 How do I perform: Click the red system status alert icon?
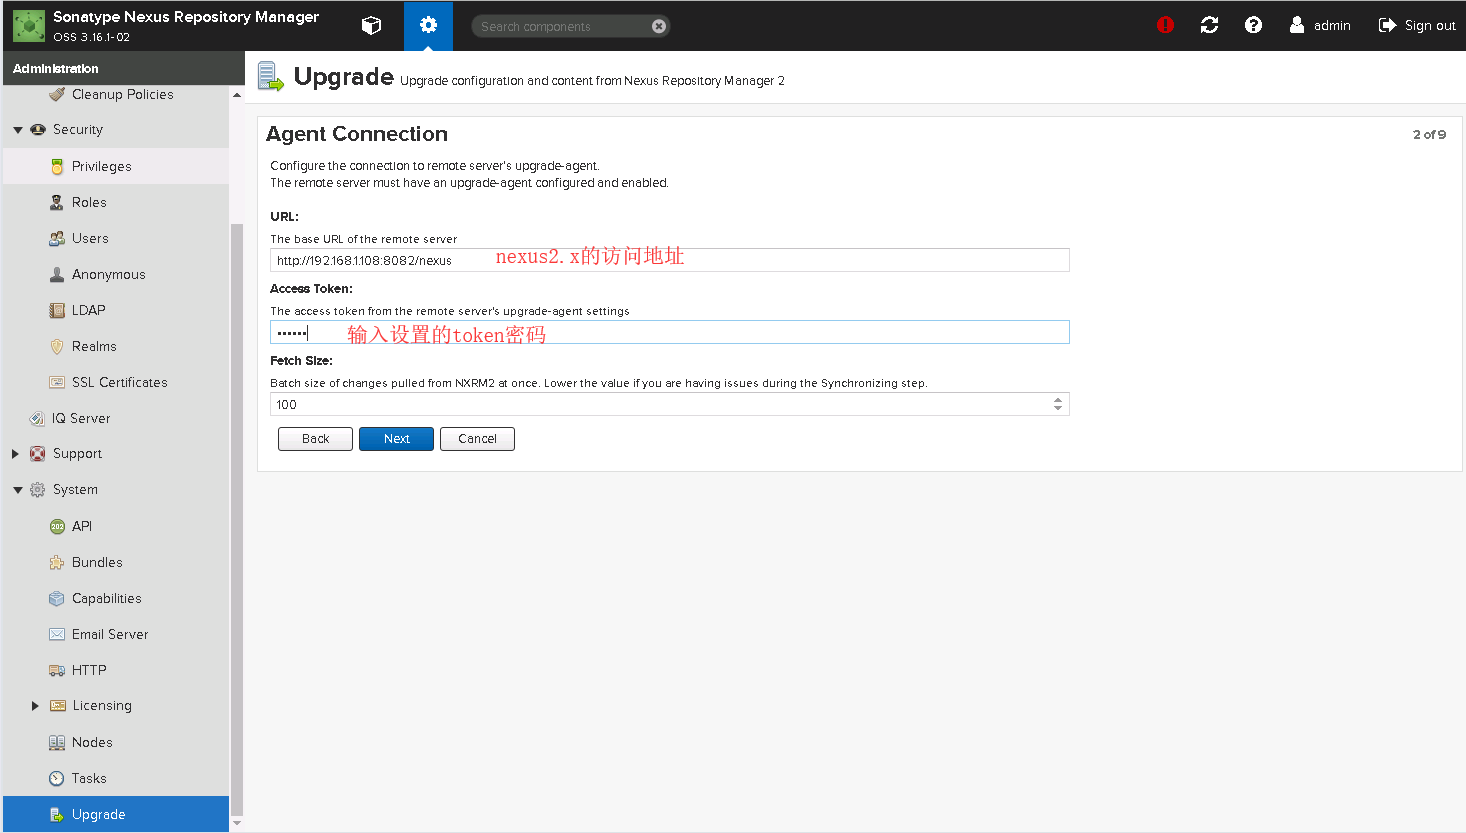[x=1165, y=25]
